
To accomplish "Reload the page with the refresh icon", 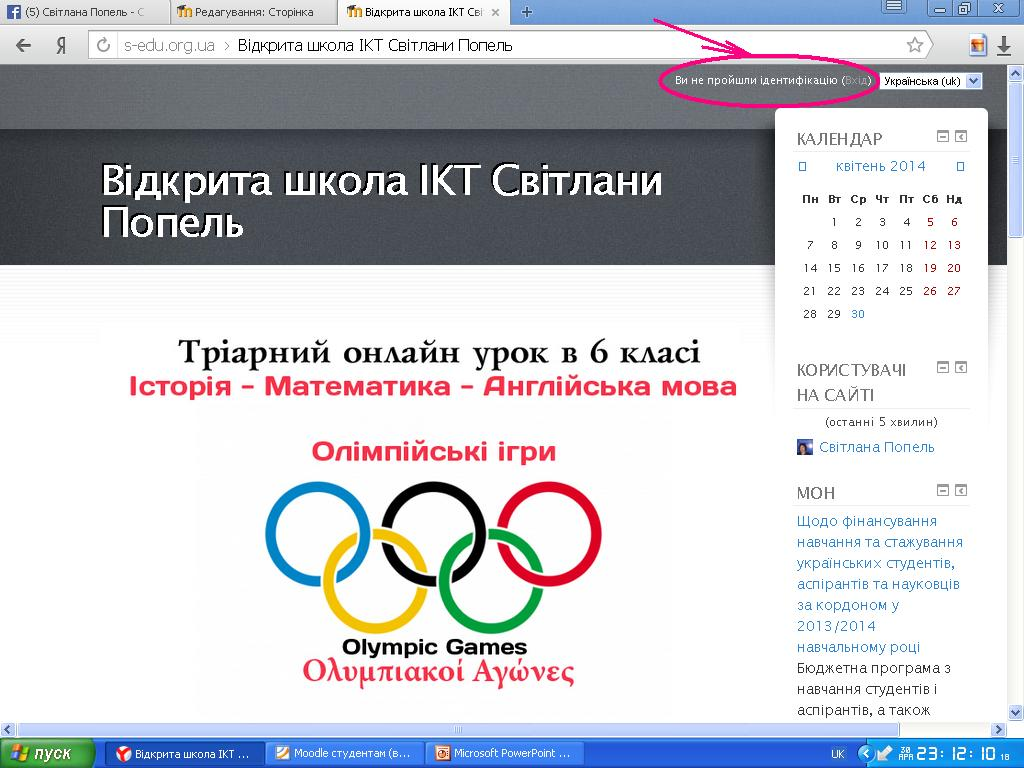I will click(103, 45).
